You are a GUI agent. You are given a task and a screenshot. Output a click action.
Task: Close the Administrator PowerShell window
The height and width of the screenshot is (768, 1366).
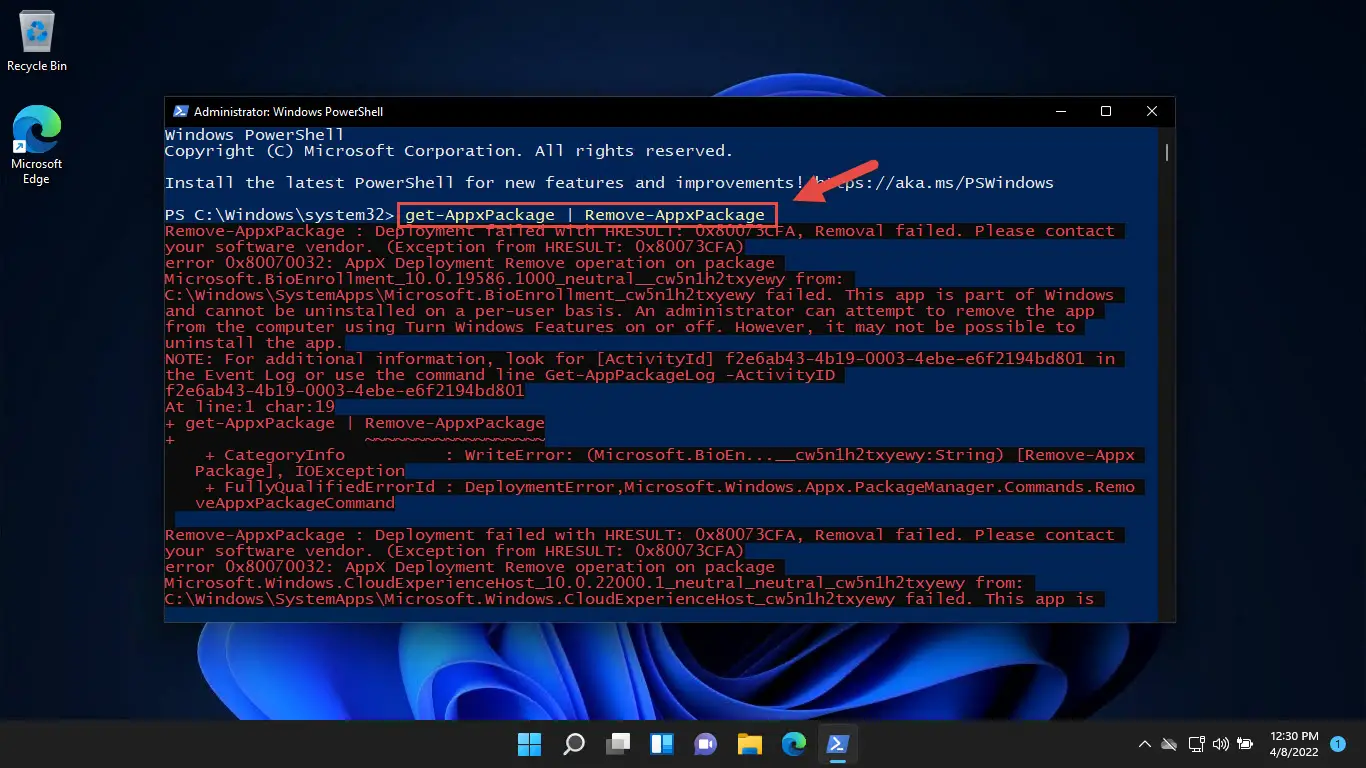1152,111
